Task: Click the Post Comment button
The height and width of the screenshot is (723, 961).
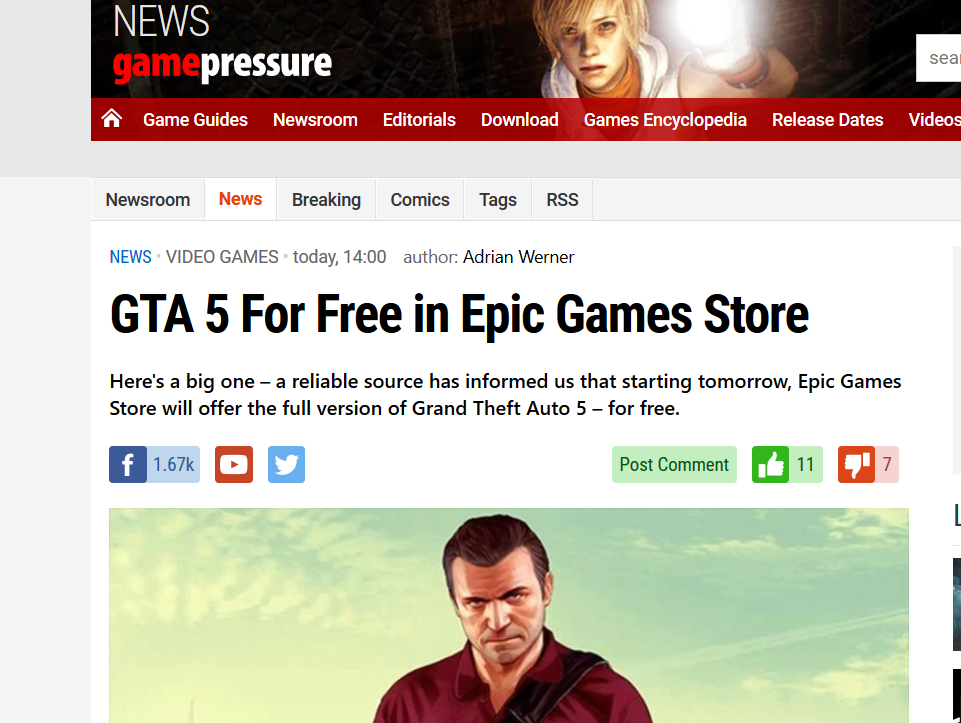Action: 674,464
